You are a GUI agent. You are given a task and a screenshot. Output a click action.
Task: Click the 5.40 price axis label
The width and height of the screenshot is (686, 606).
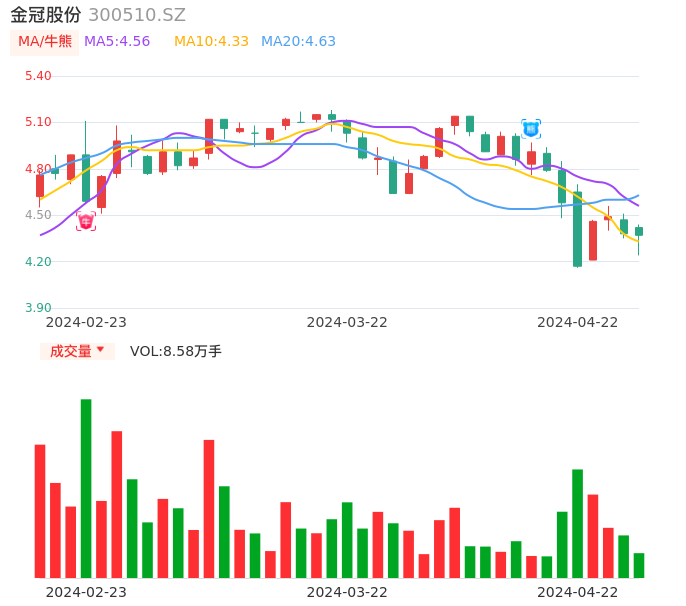pos(38,76)
